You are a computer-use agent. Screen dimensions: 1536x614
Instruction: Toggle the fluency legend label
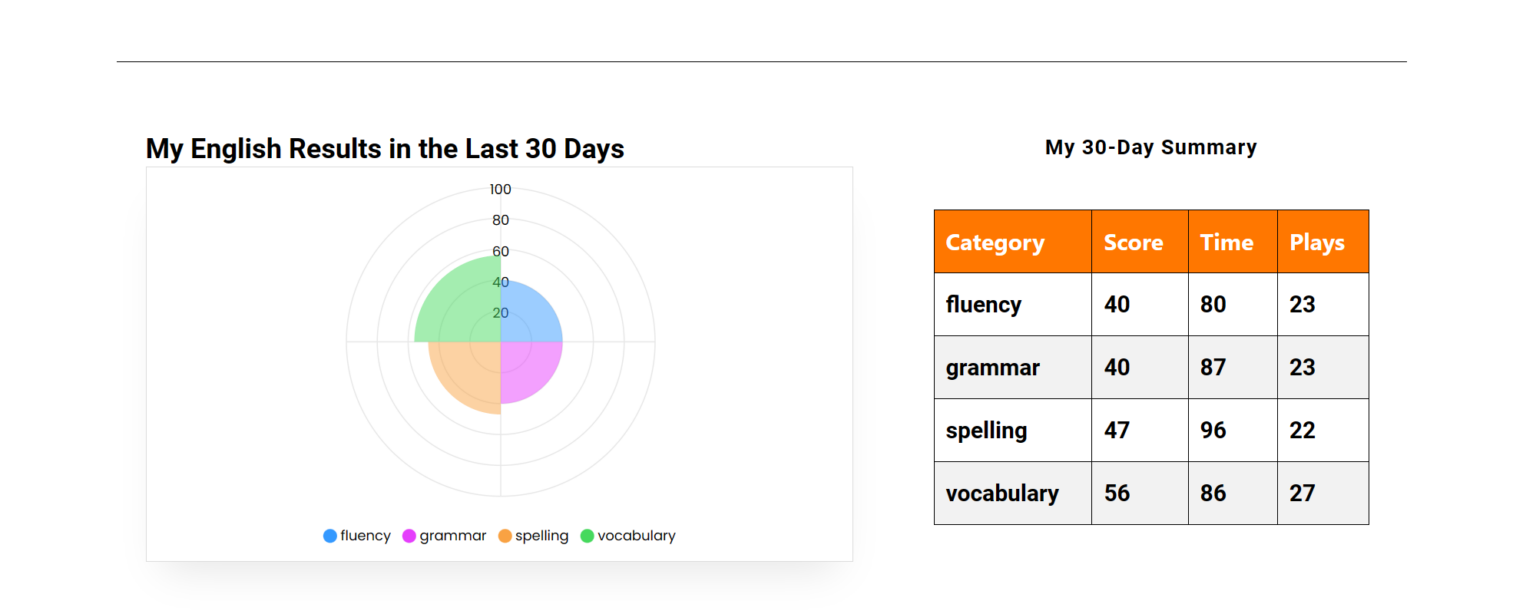365,536
